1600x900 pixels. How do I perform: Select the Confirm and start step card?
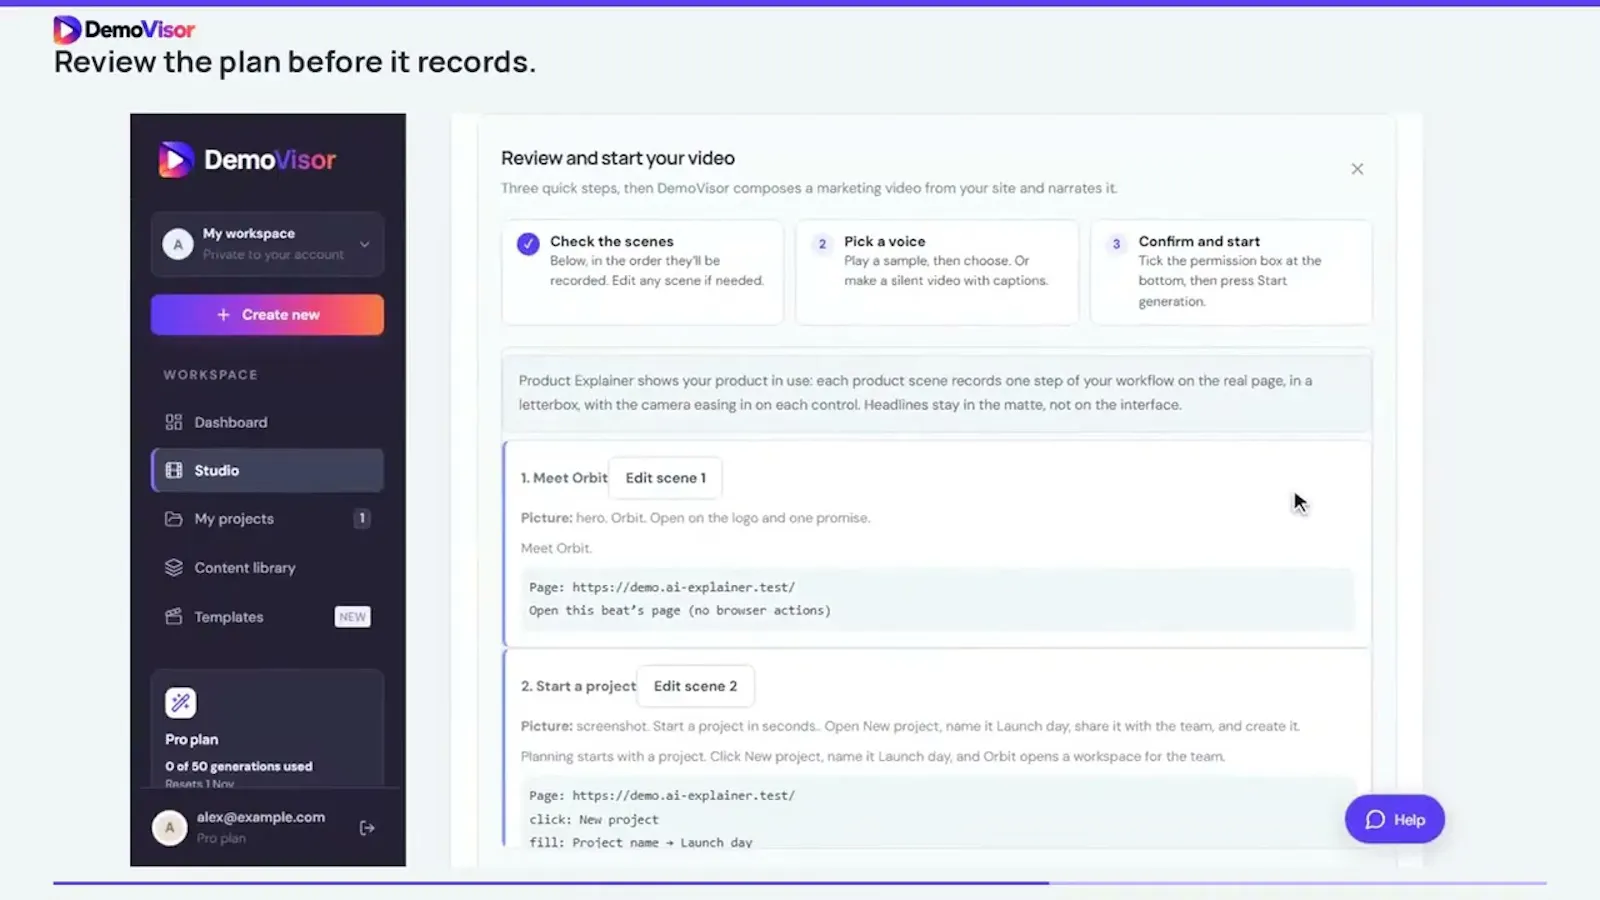[x=1231, y=271]
